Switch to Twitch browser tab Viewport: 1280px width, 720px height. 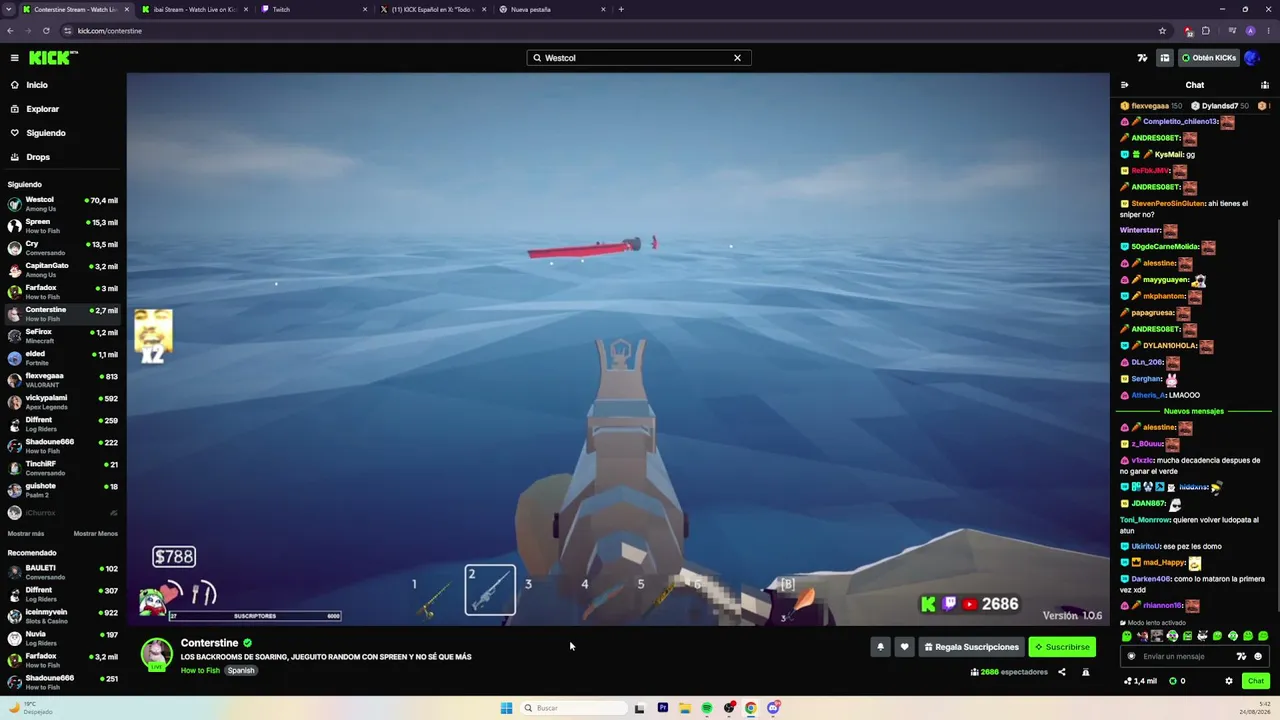pyautogui.click(x=312, y=10)
